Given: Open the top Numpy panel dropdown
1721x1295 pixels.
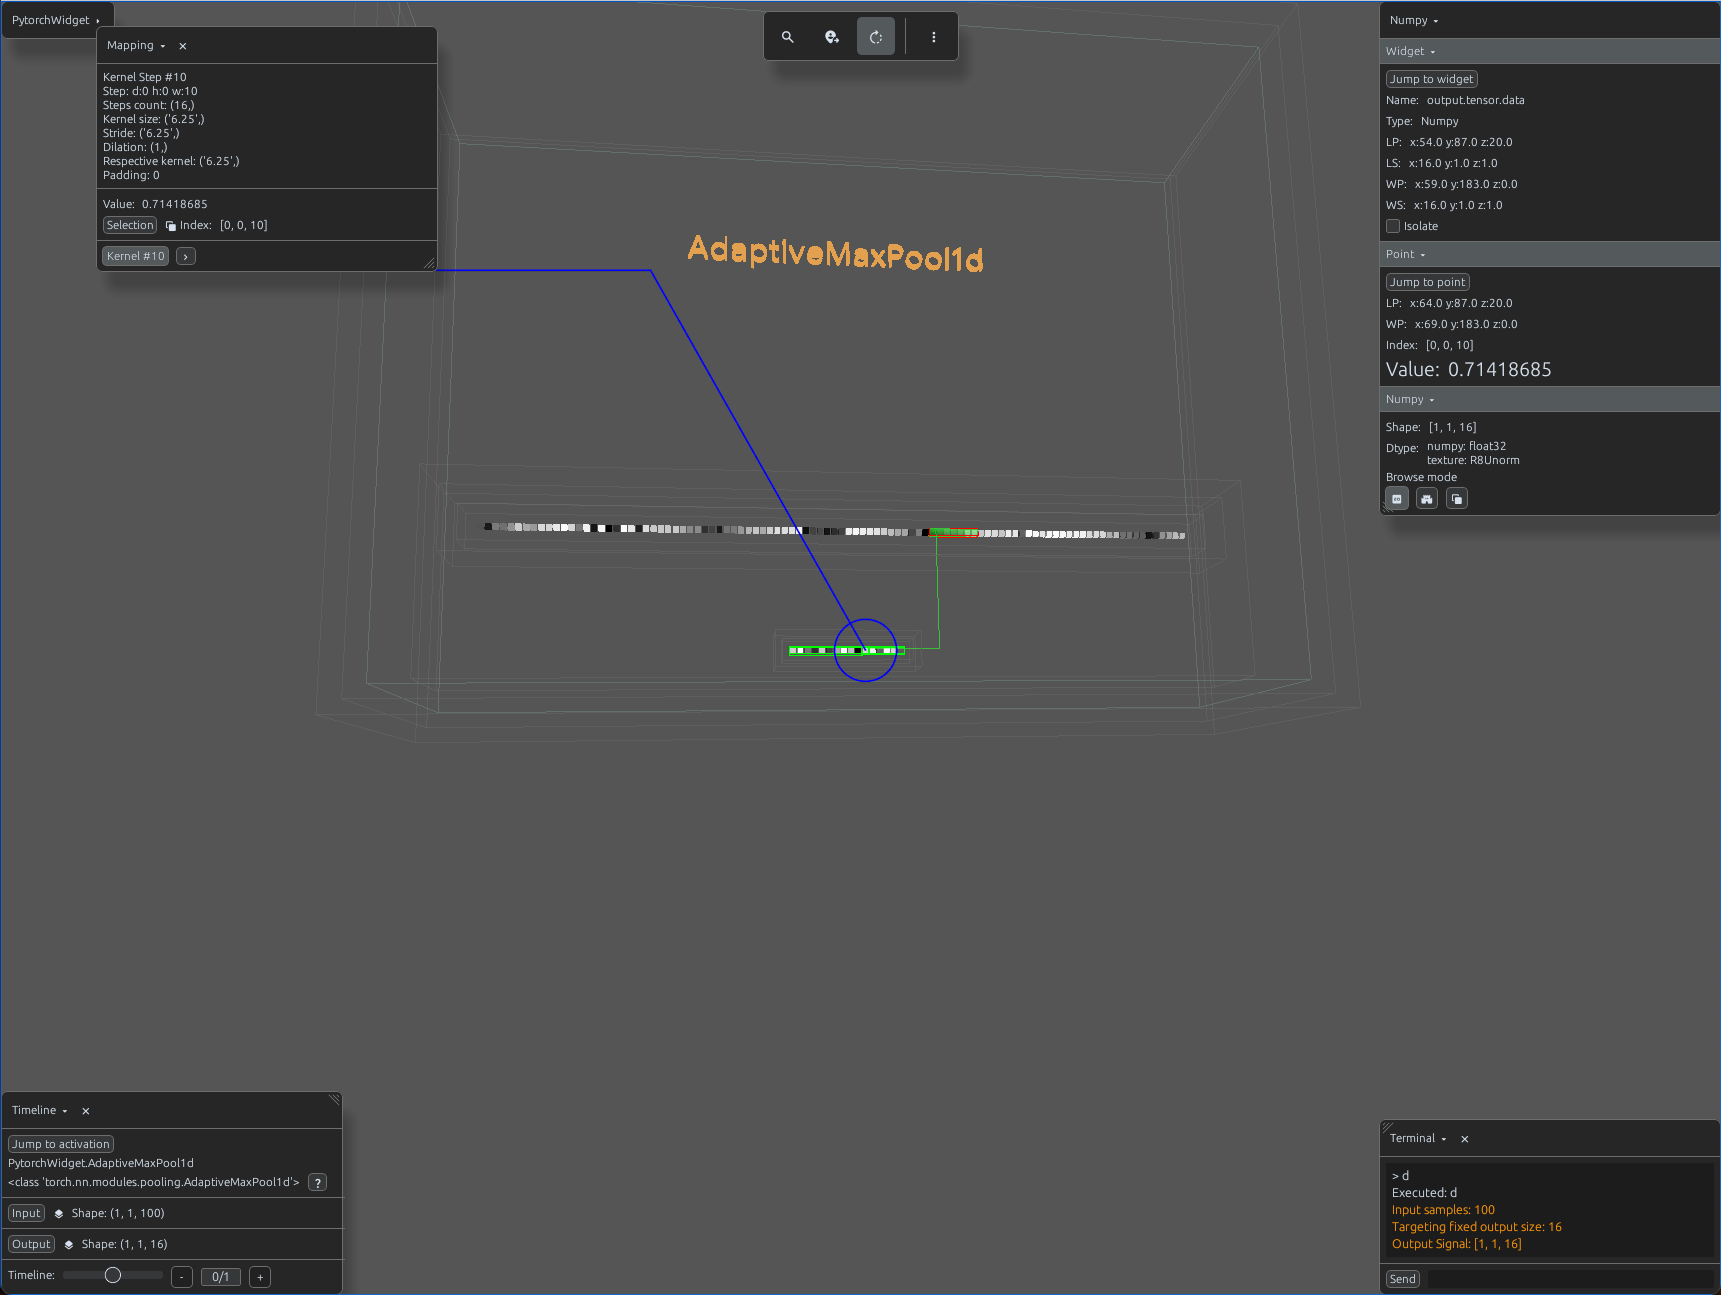Looking at the screenshot, I should 1436,21.
